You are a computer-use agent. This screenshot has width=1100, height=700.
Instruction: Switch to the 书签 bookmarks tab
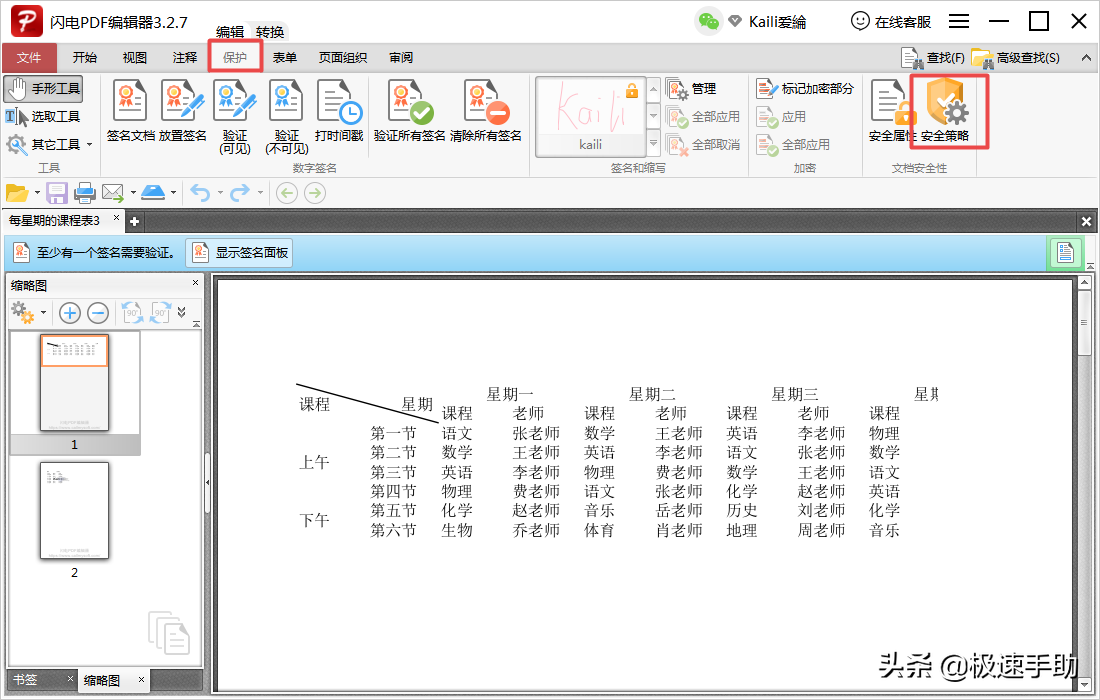point(26,679)
